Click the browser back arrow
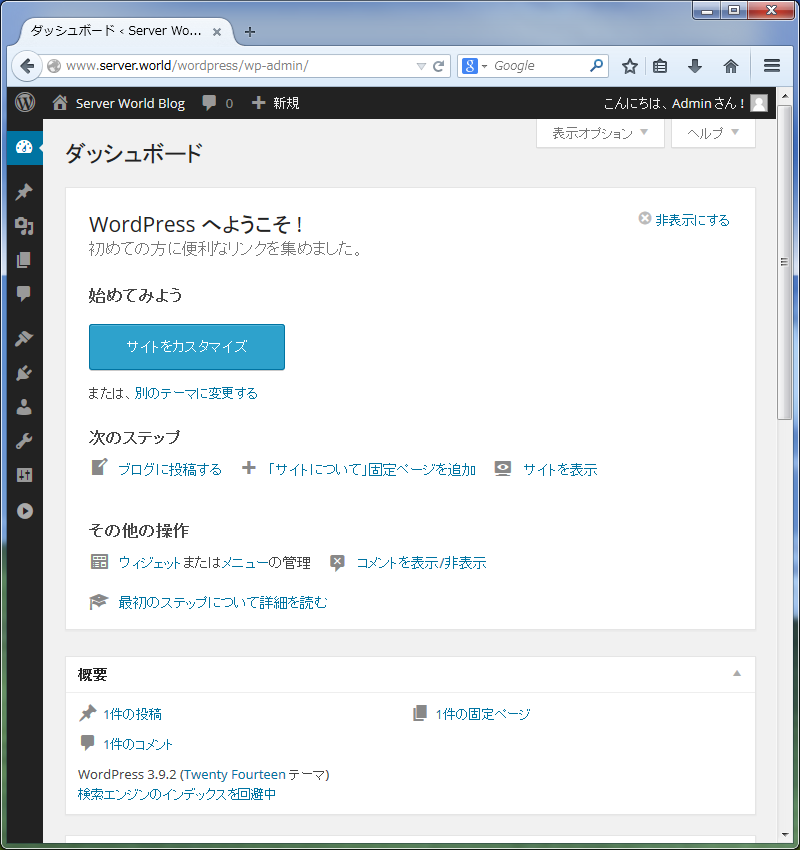Screen dimensions: 800x850 click(27, 66)
